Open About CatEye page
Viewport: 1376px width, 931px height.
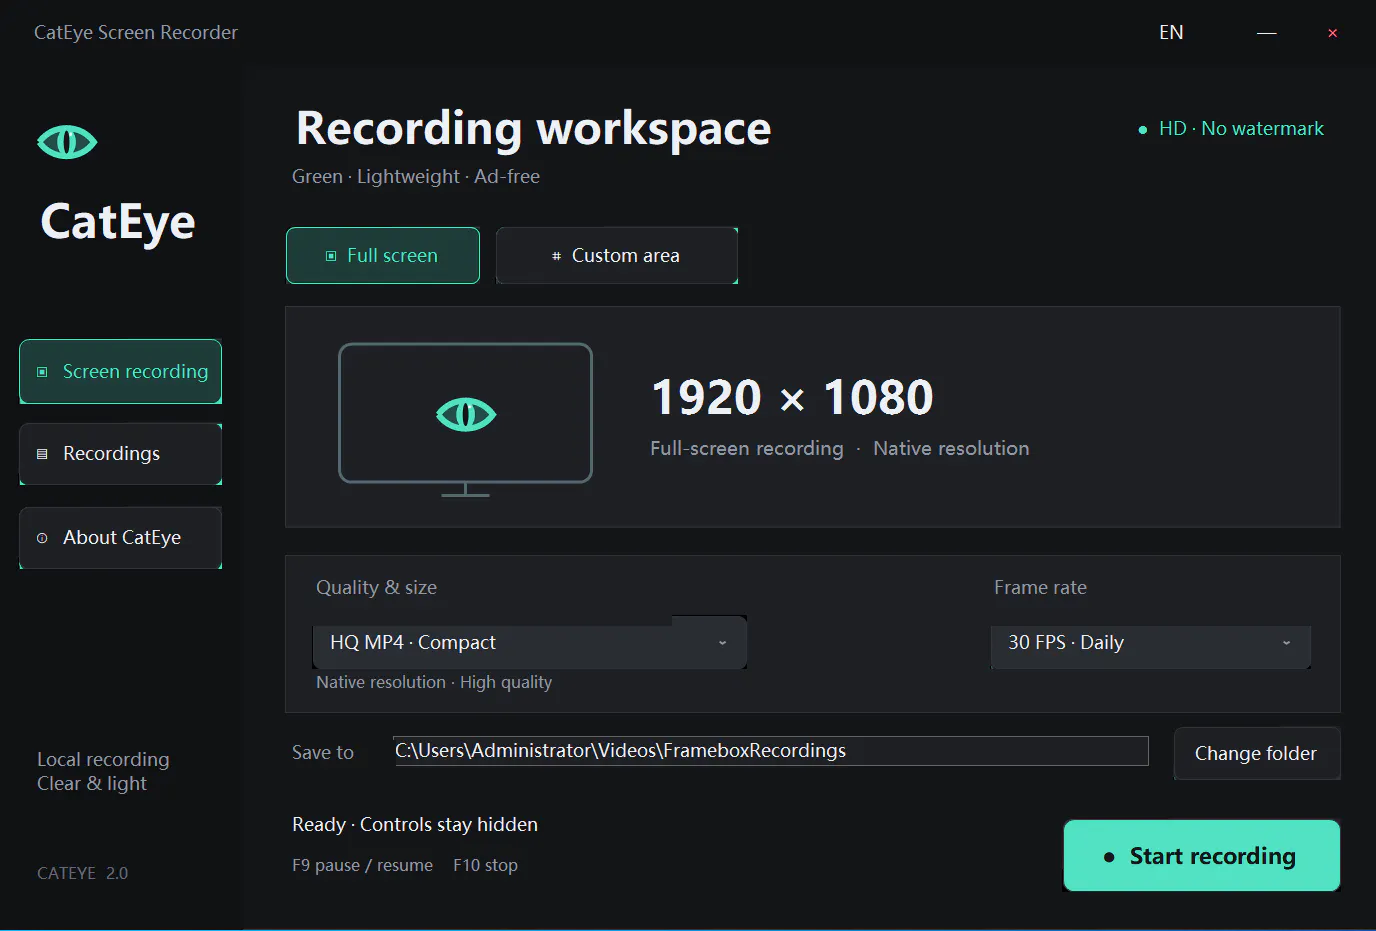(x=121, y=538)
